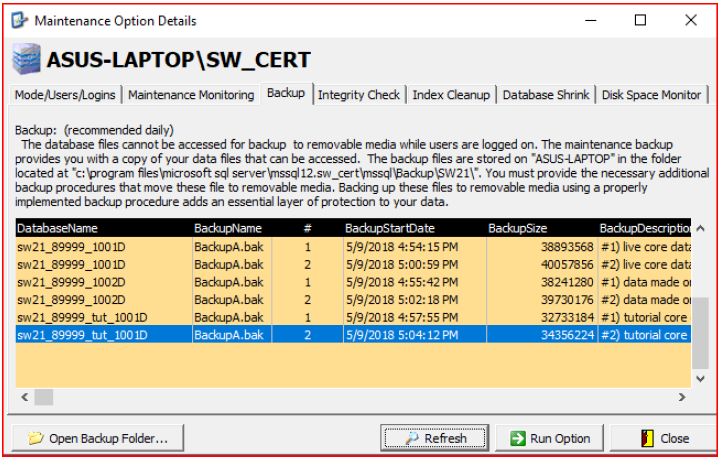Image resolution: width=720 pixels, height=460 pixels.
Task: Click '#1) data made' description cell
Action: 645,282
